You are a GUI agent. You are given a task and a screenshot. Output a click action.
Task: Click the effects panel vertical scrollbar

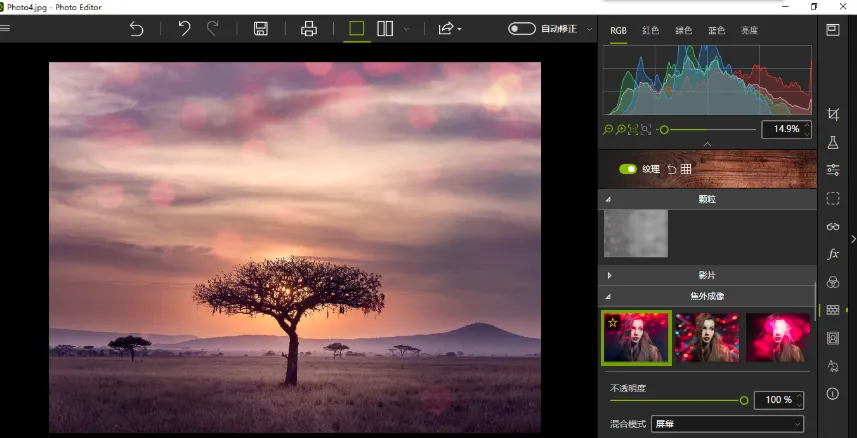pos(814,302)
